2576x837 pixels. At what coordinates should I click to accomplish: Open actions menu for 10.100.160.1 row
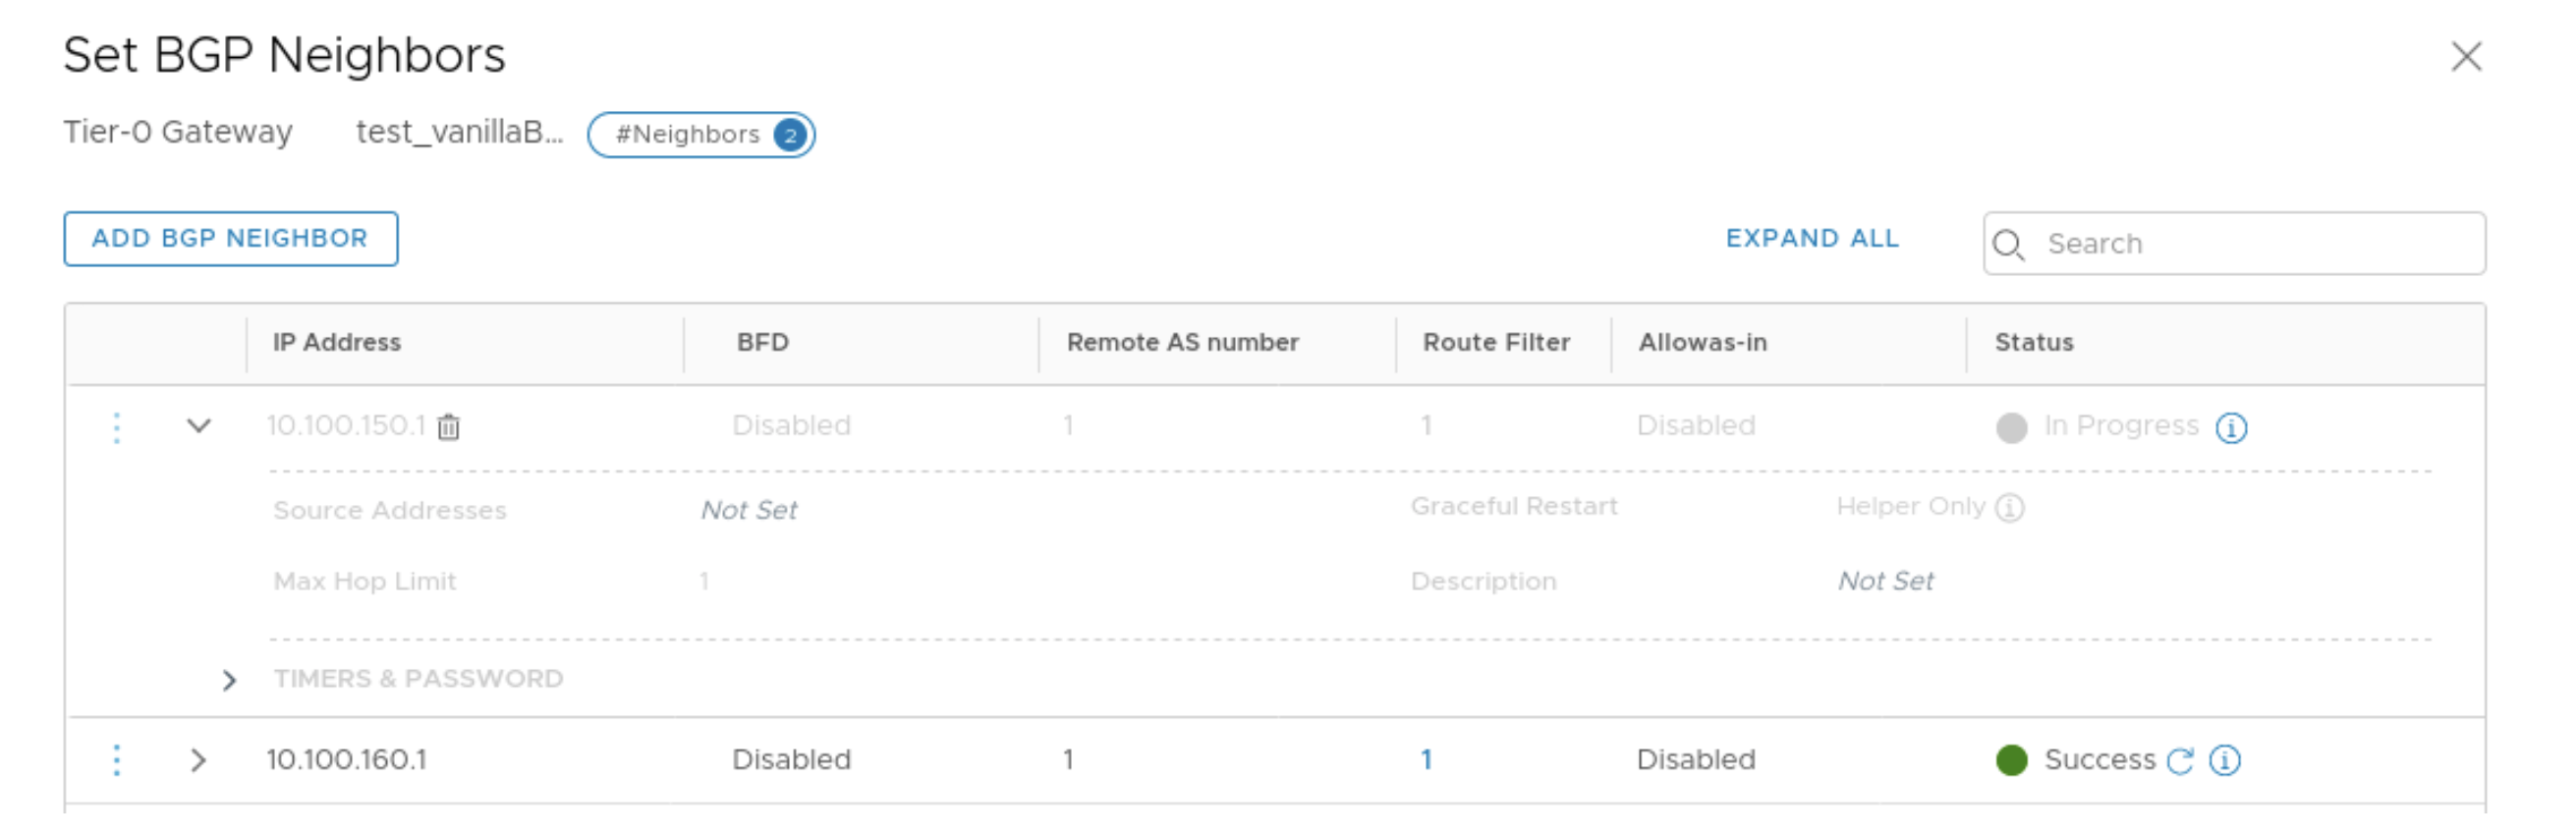tap(117, 760)
